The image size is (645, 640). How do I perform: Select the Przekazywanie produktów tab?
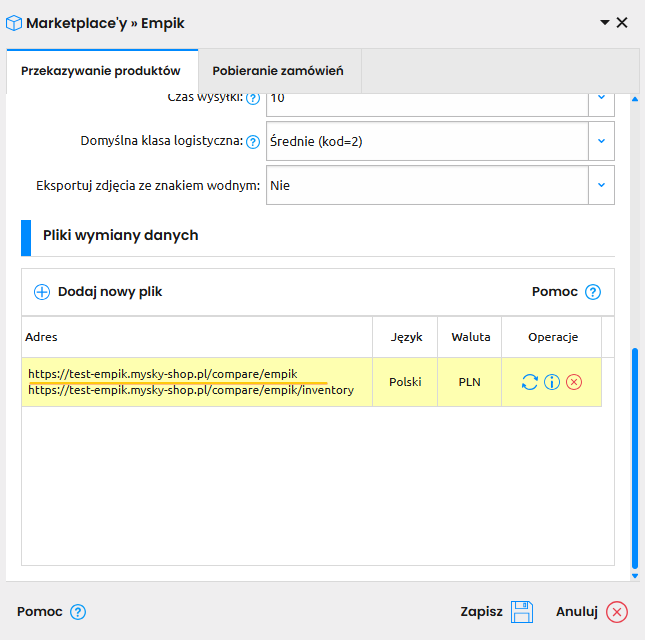pos(101,71)
